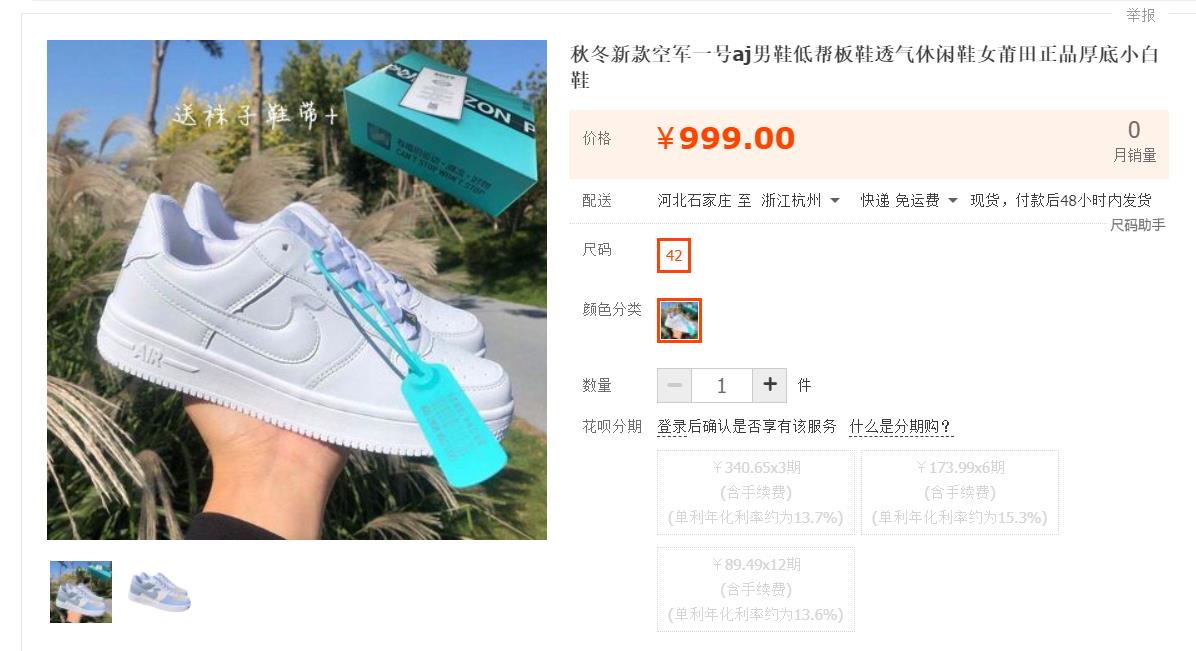Viewport: 1196px width, 651px height.
Task: Choose the ¥340.65x3期 installment option
Action: 756,492
